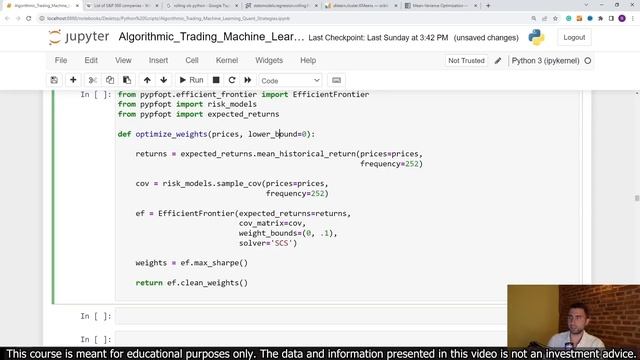Open the Chrome profile avatar
Viewport: 640px width, 360px height.
(622, 18)
